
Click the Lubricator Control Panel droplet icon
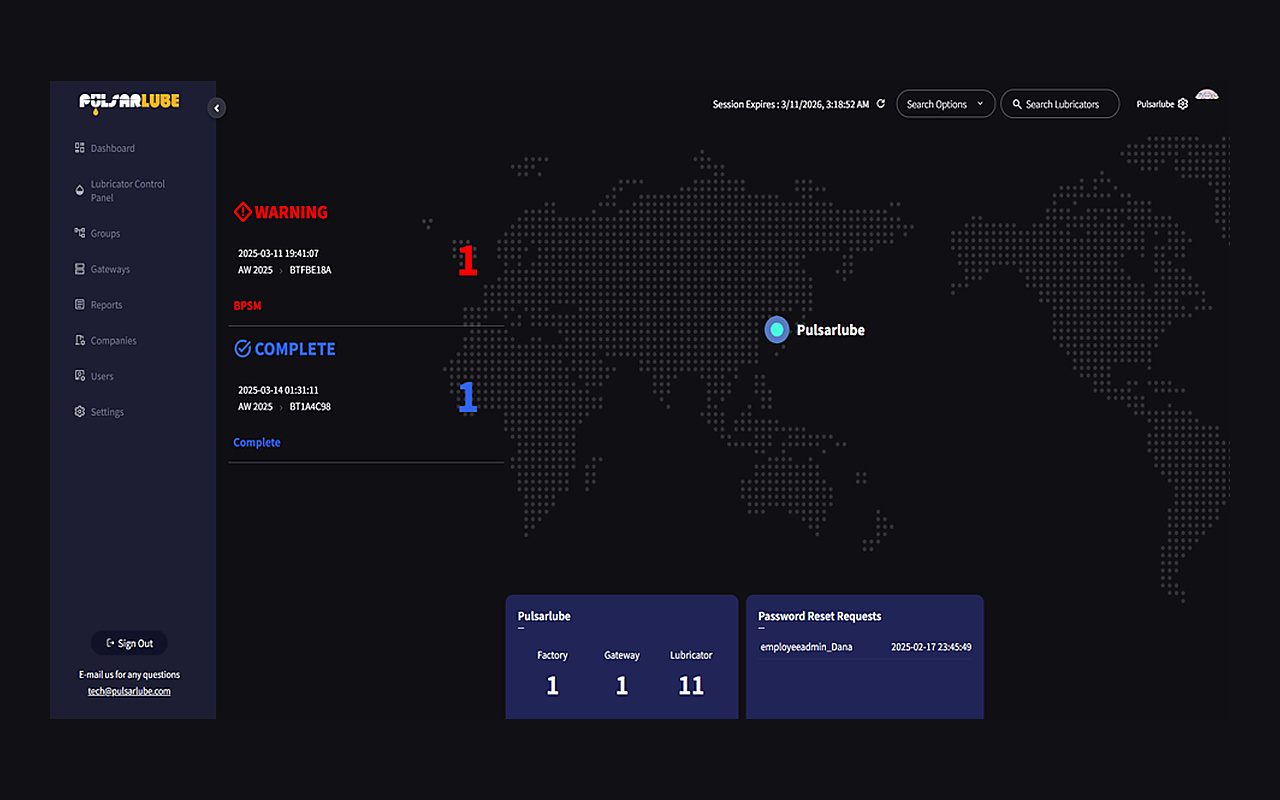point(80,190)
